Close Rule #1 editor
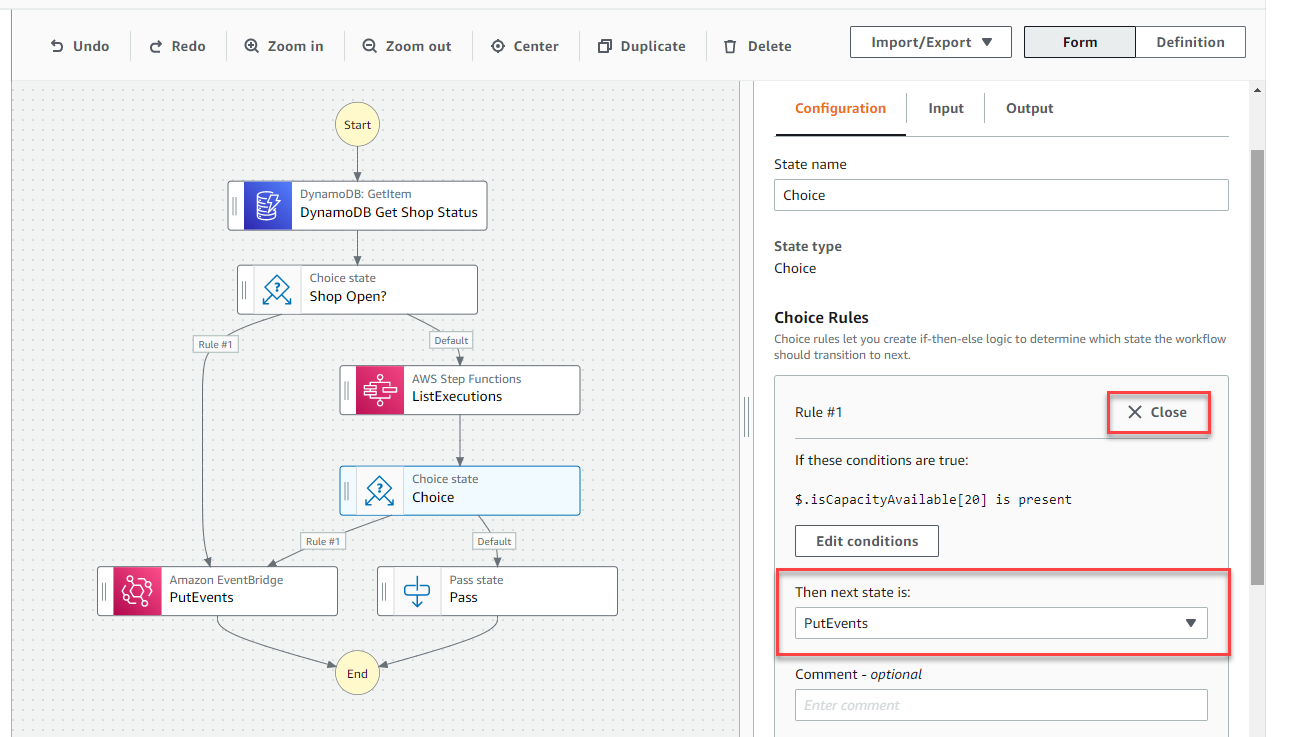 [1157, 412]
